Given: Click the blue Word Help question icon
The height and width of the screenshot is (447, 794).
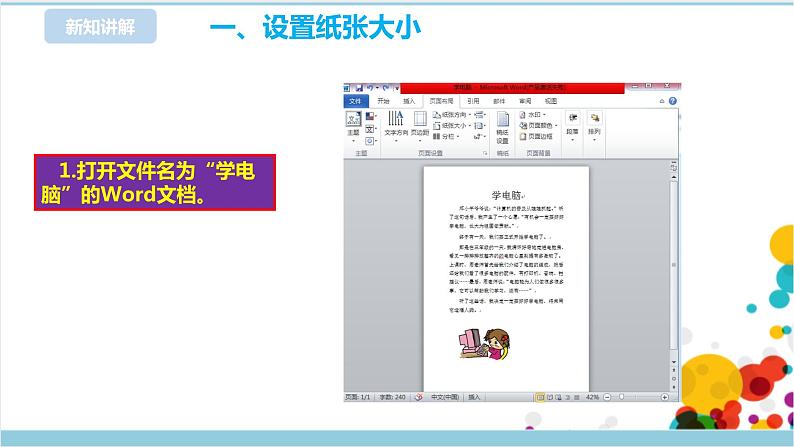Looking at the screenshot, I should click(x=672, y=101).
